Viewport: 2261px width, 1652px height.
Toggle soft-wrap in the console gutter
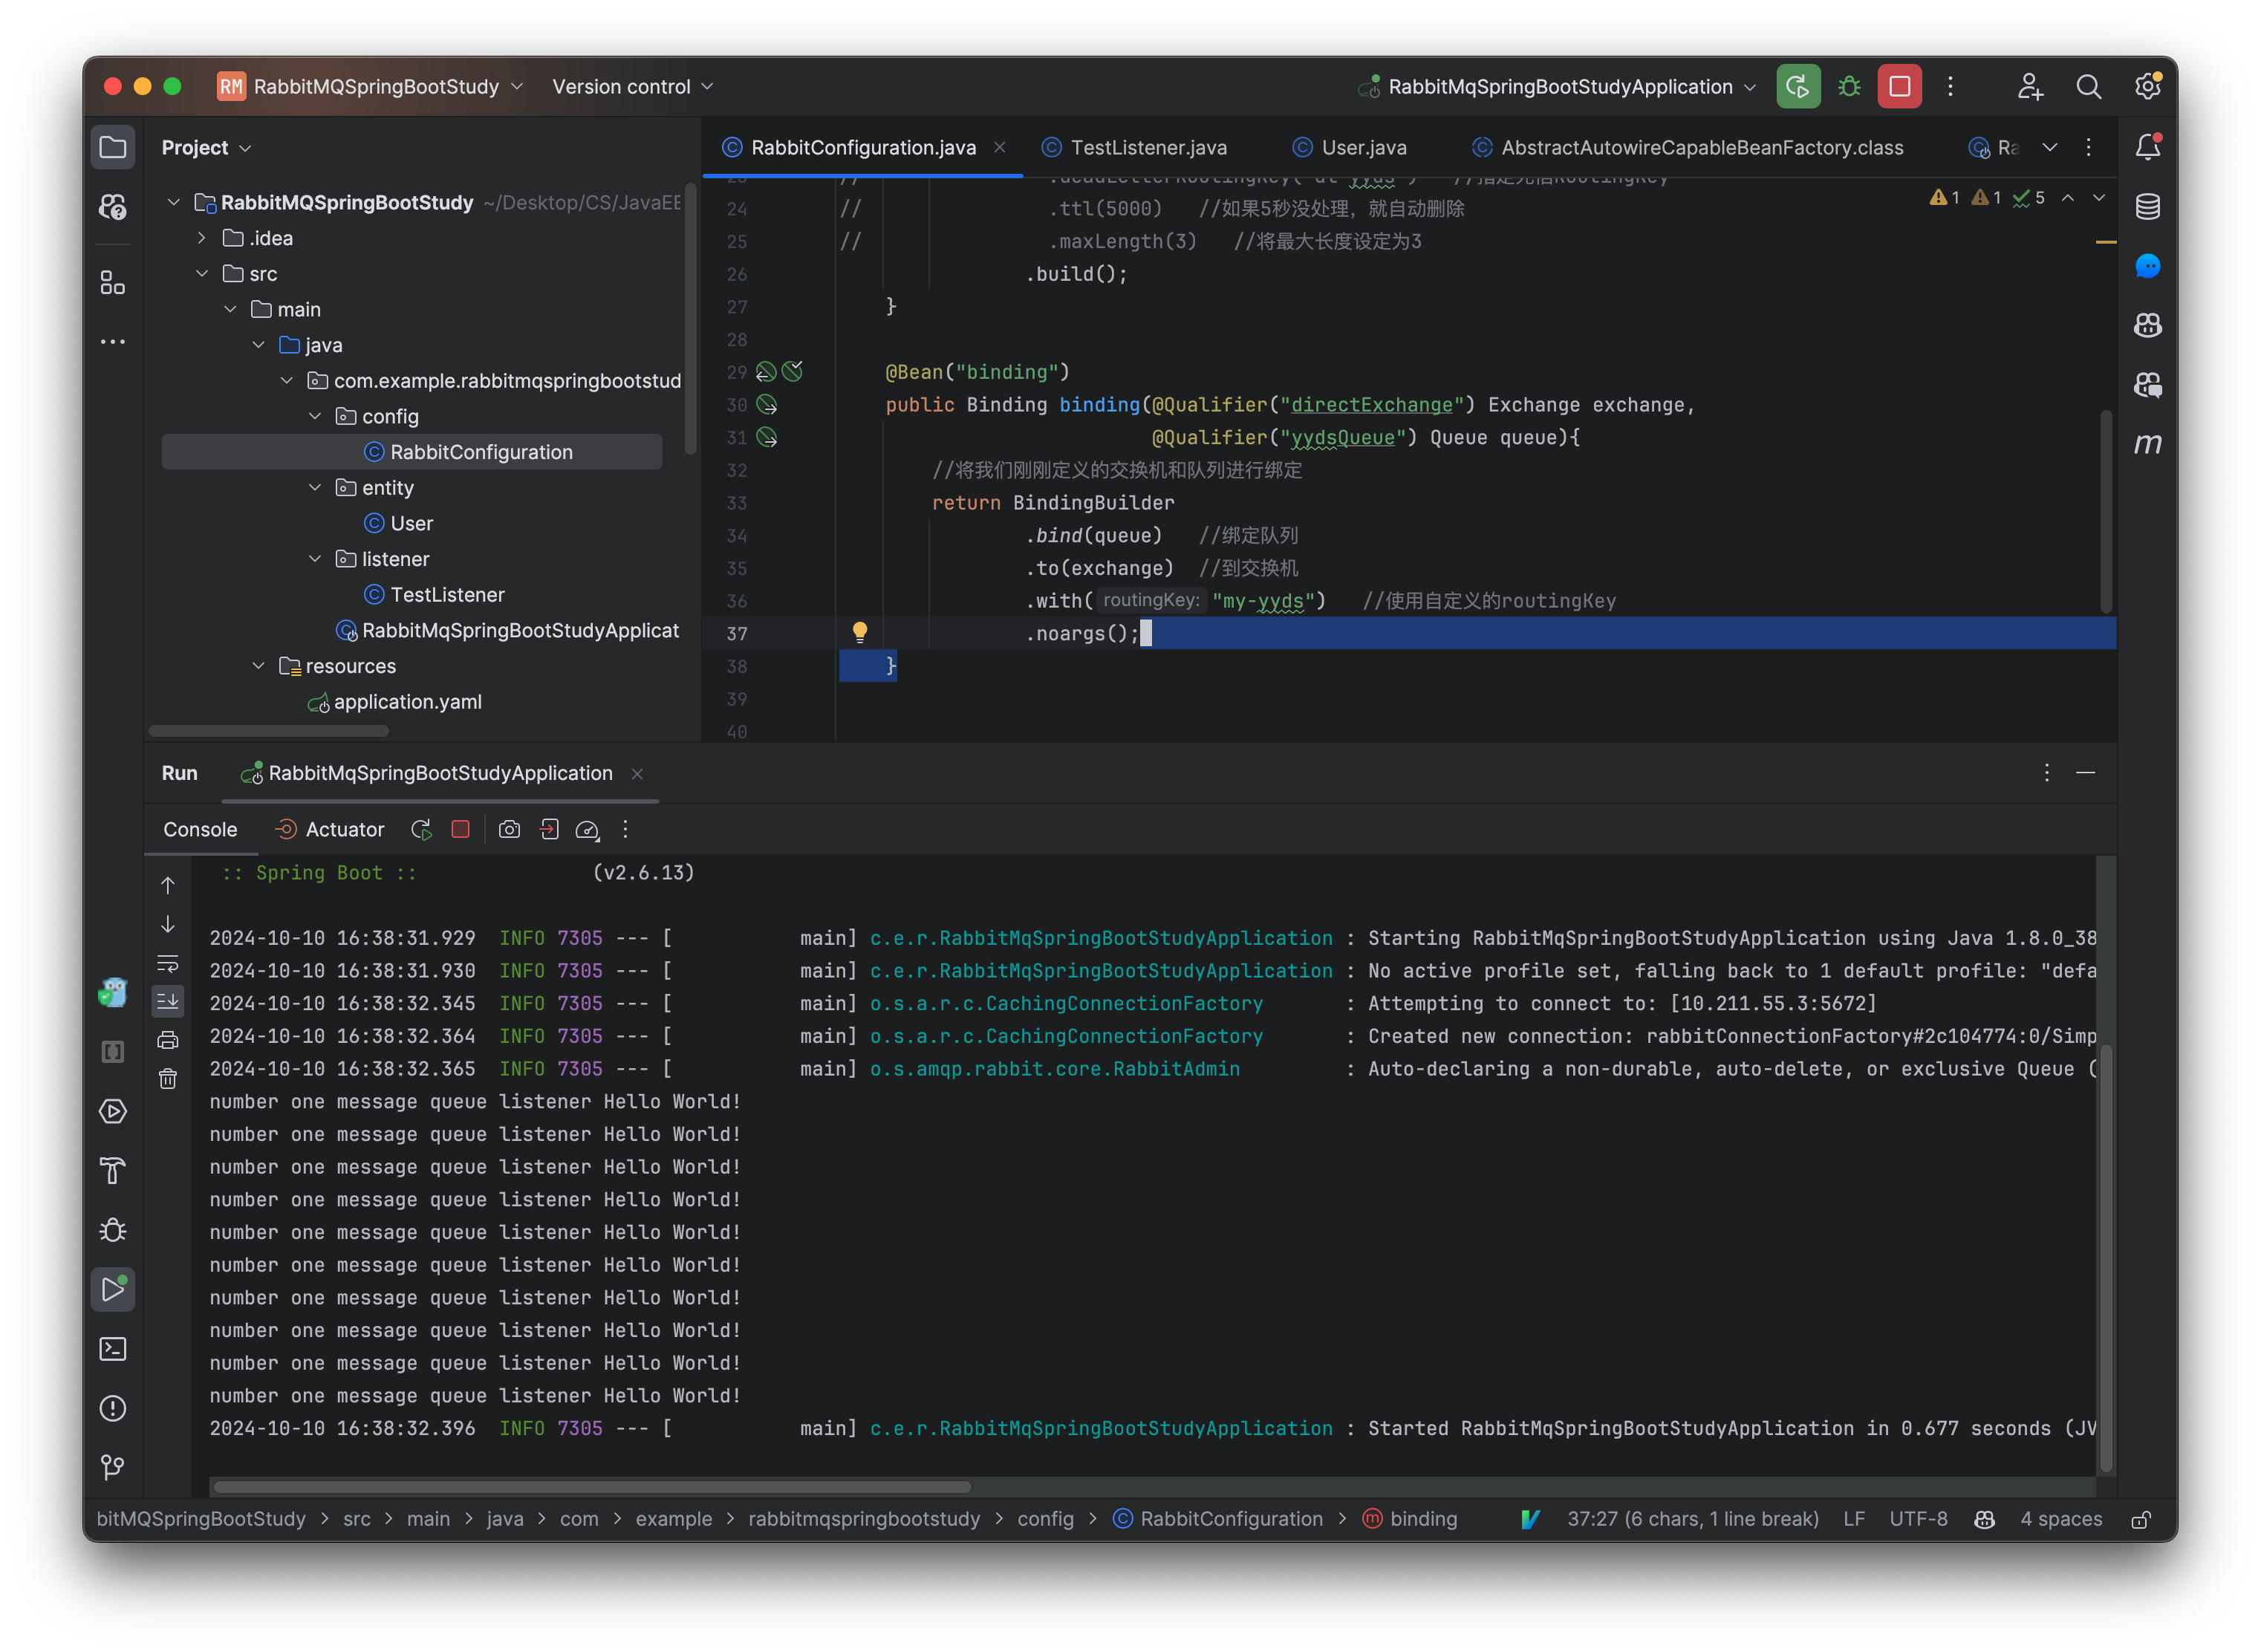(x=168, y=964)
